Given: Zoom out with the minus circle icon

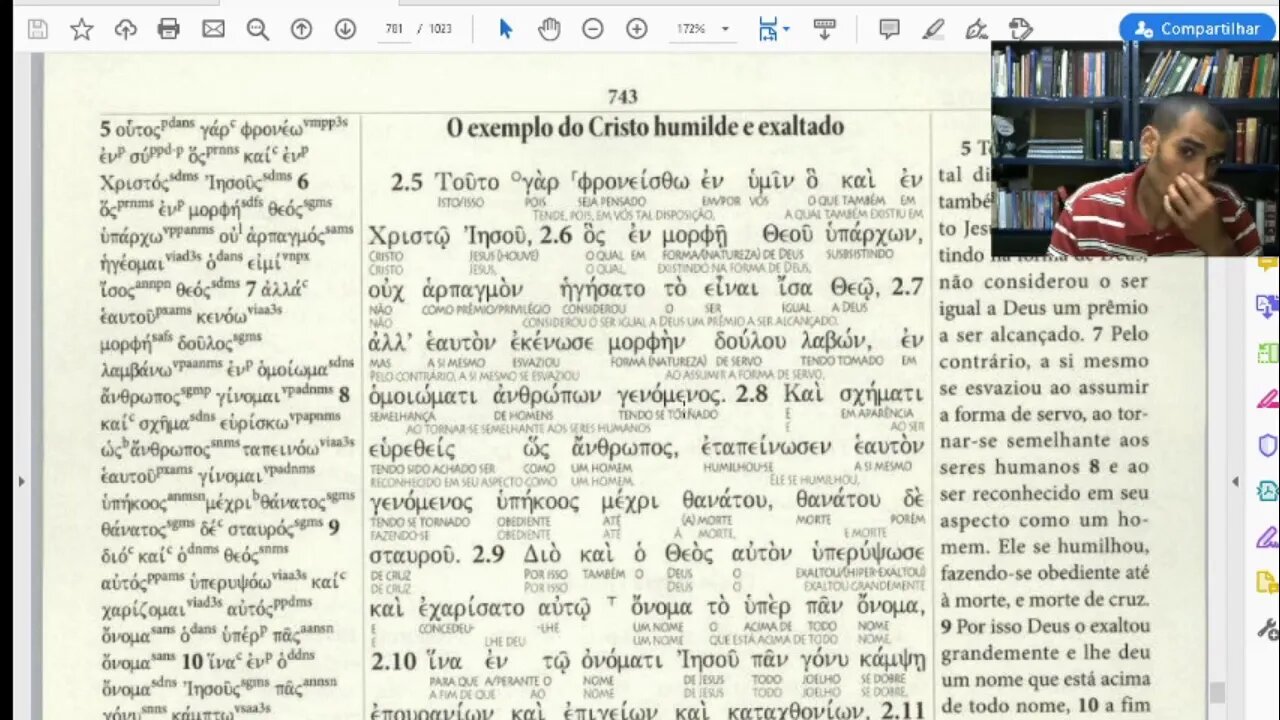Looking at the screenshot, I should click(593, 29).
